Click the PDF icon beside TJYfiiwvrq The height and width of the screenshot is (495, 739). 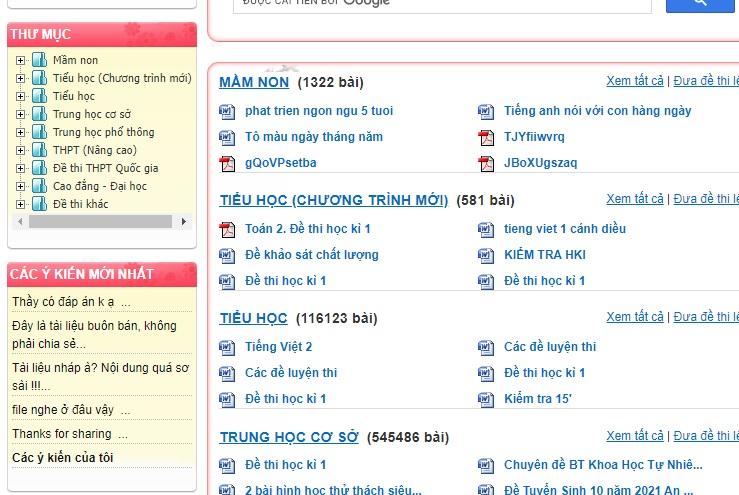486,138
